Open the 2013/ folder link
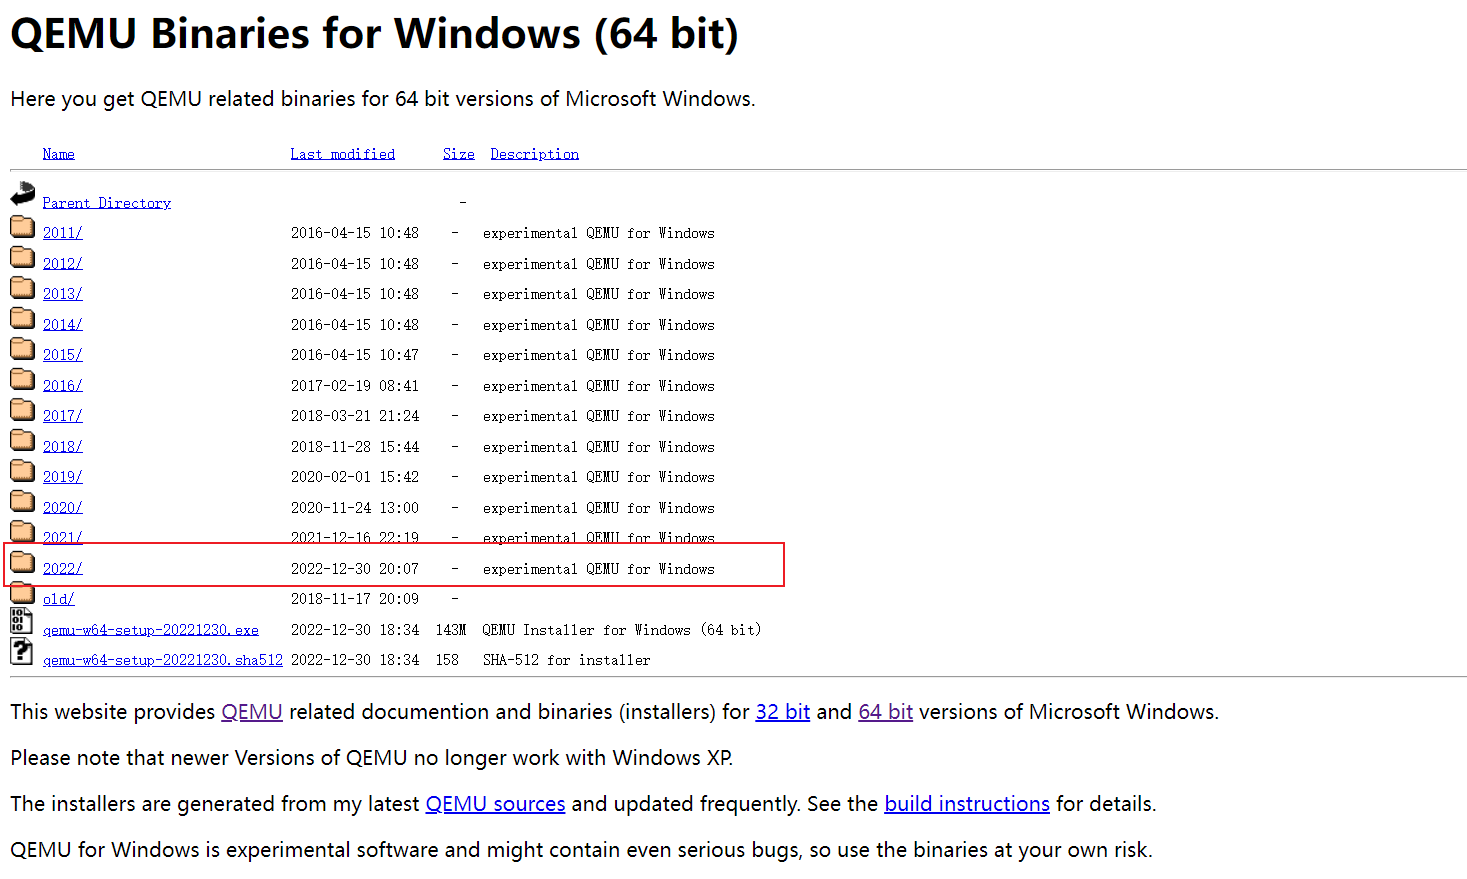The image size is (1467, 879). (x=63, y=294)
